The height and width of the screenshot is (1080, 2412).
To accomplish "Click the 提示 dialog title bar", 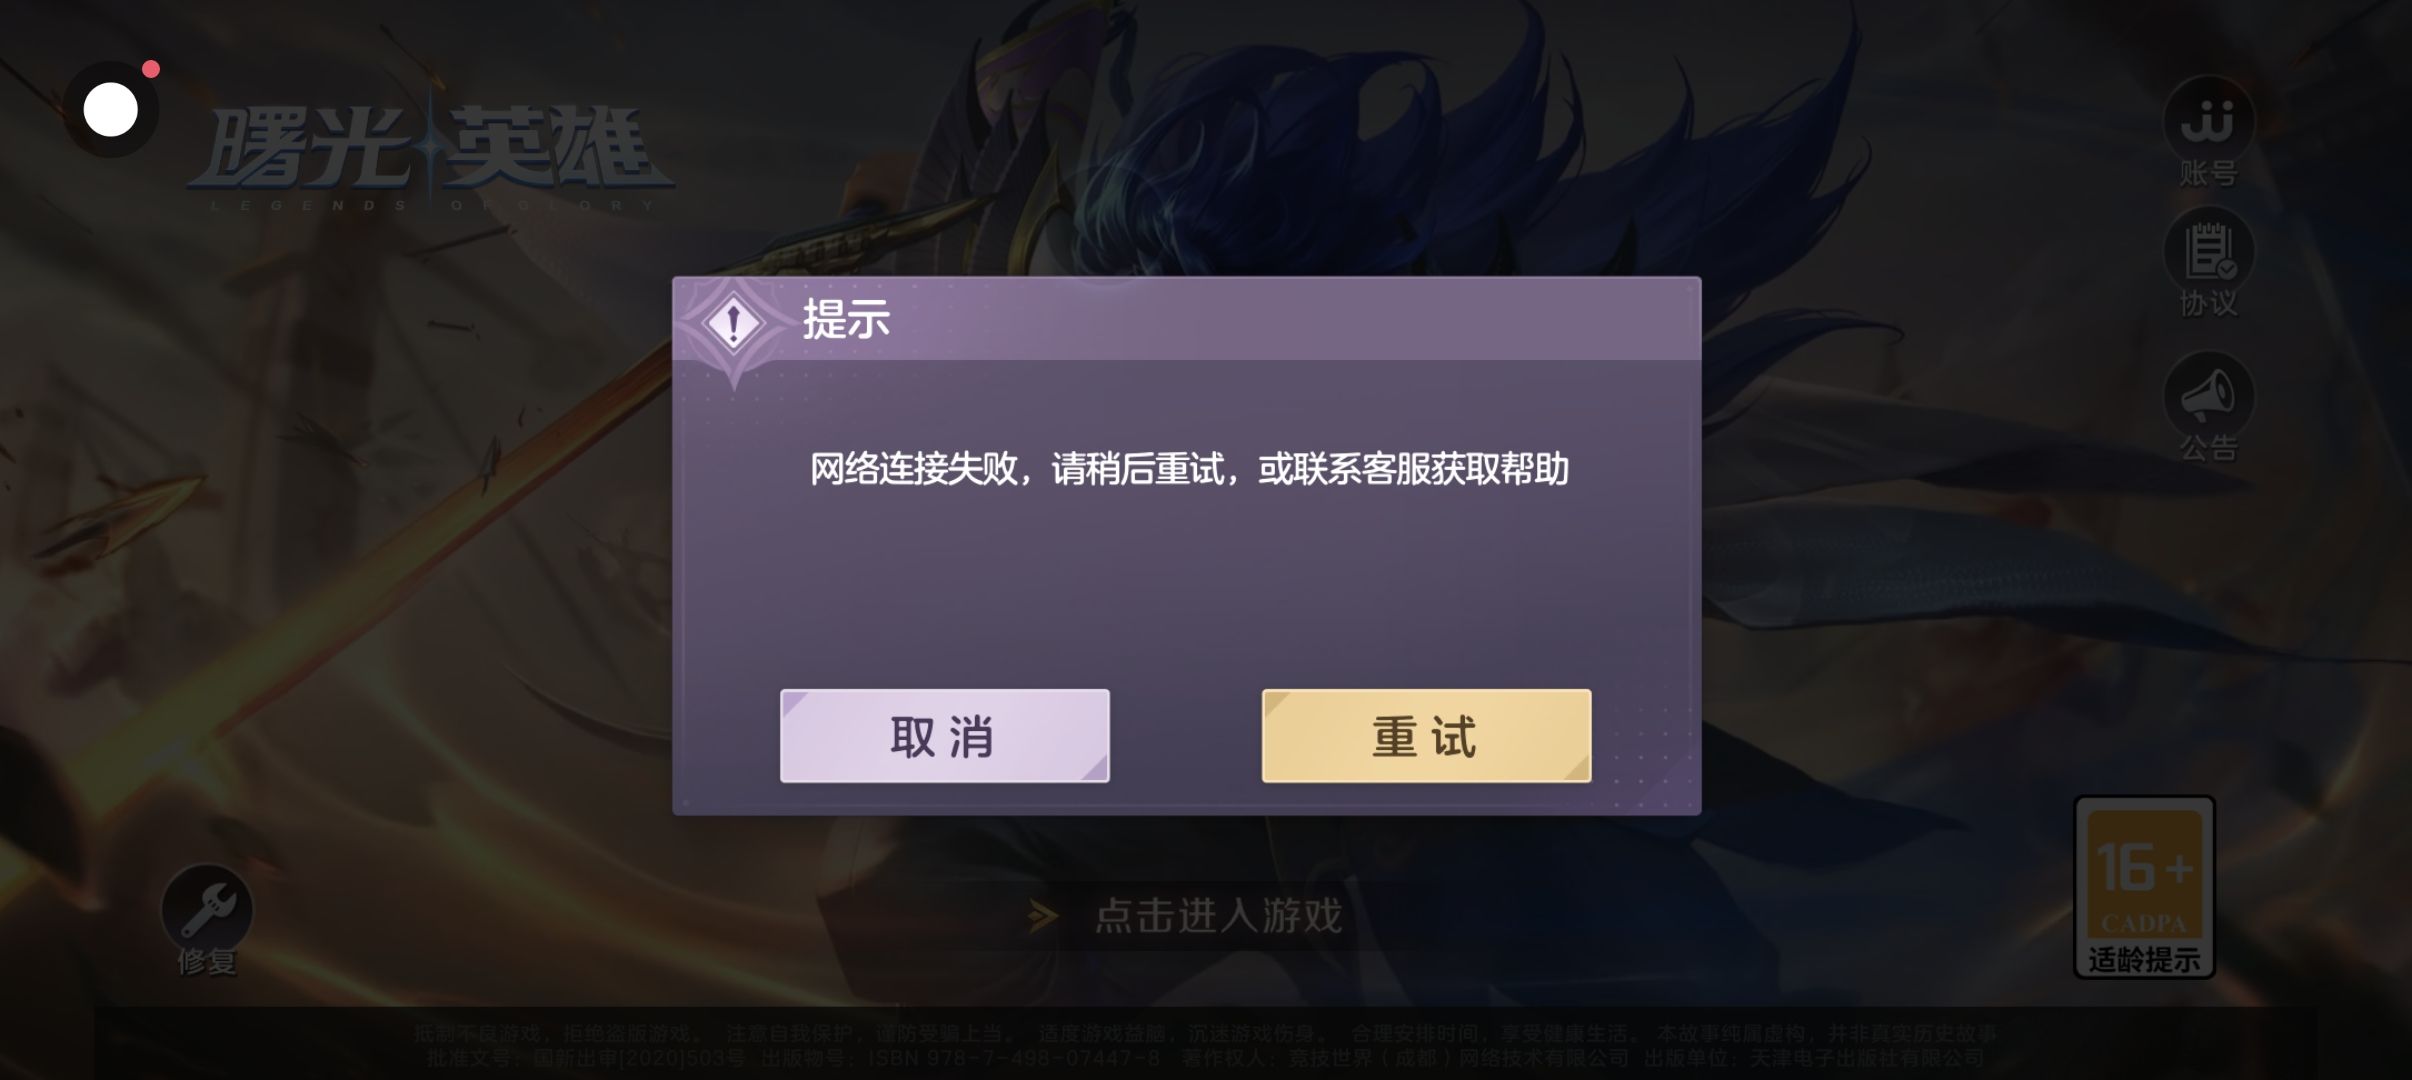I will pyautogui.click(x=1186, y=319).
